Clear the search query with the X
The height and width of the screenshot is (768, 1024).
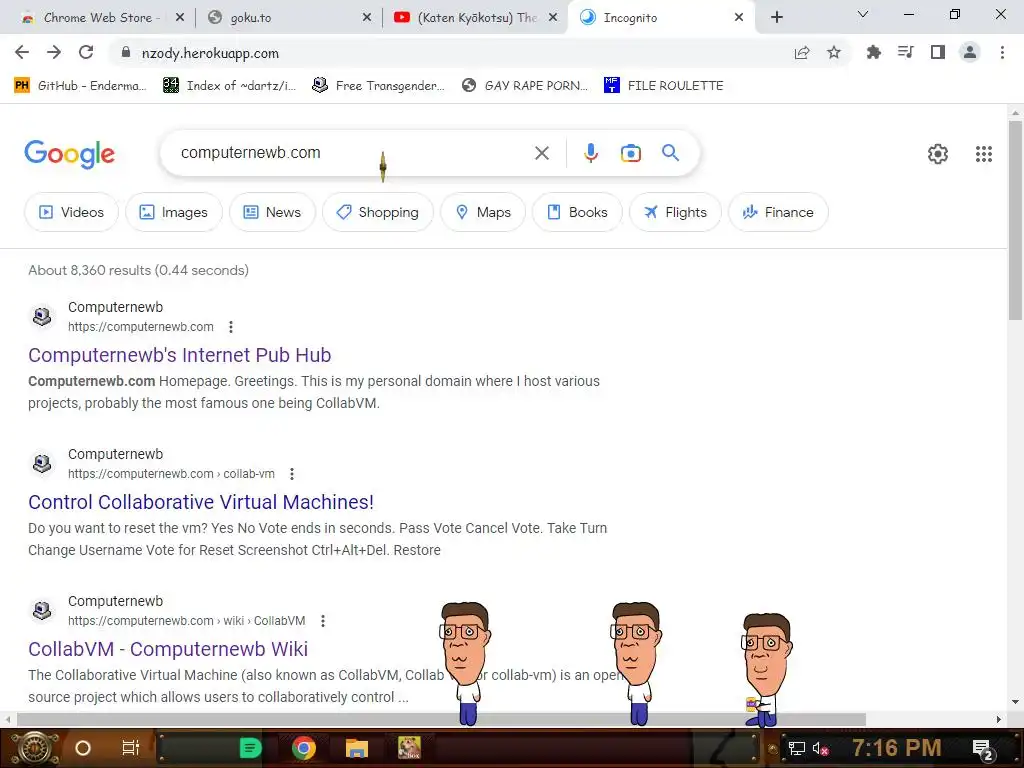541,153
